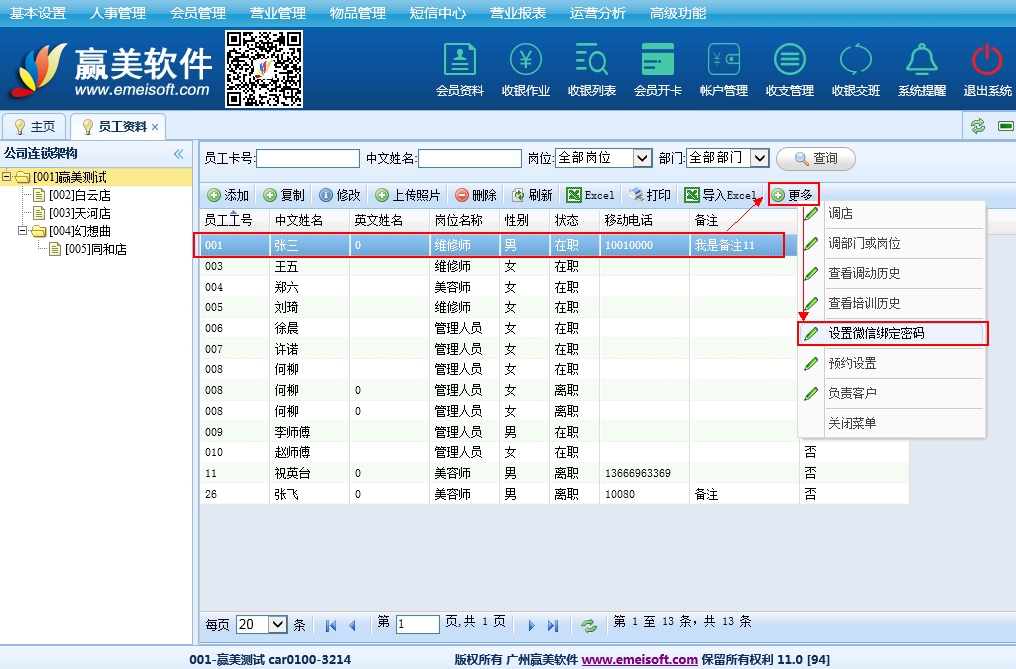Open the 帐户管理 account management icon

click(x=723, y=61)
